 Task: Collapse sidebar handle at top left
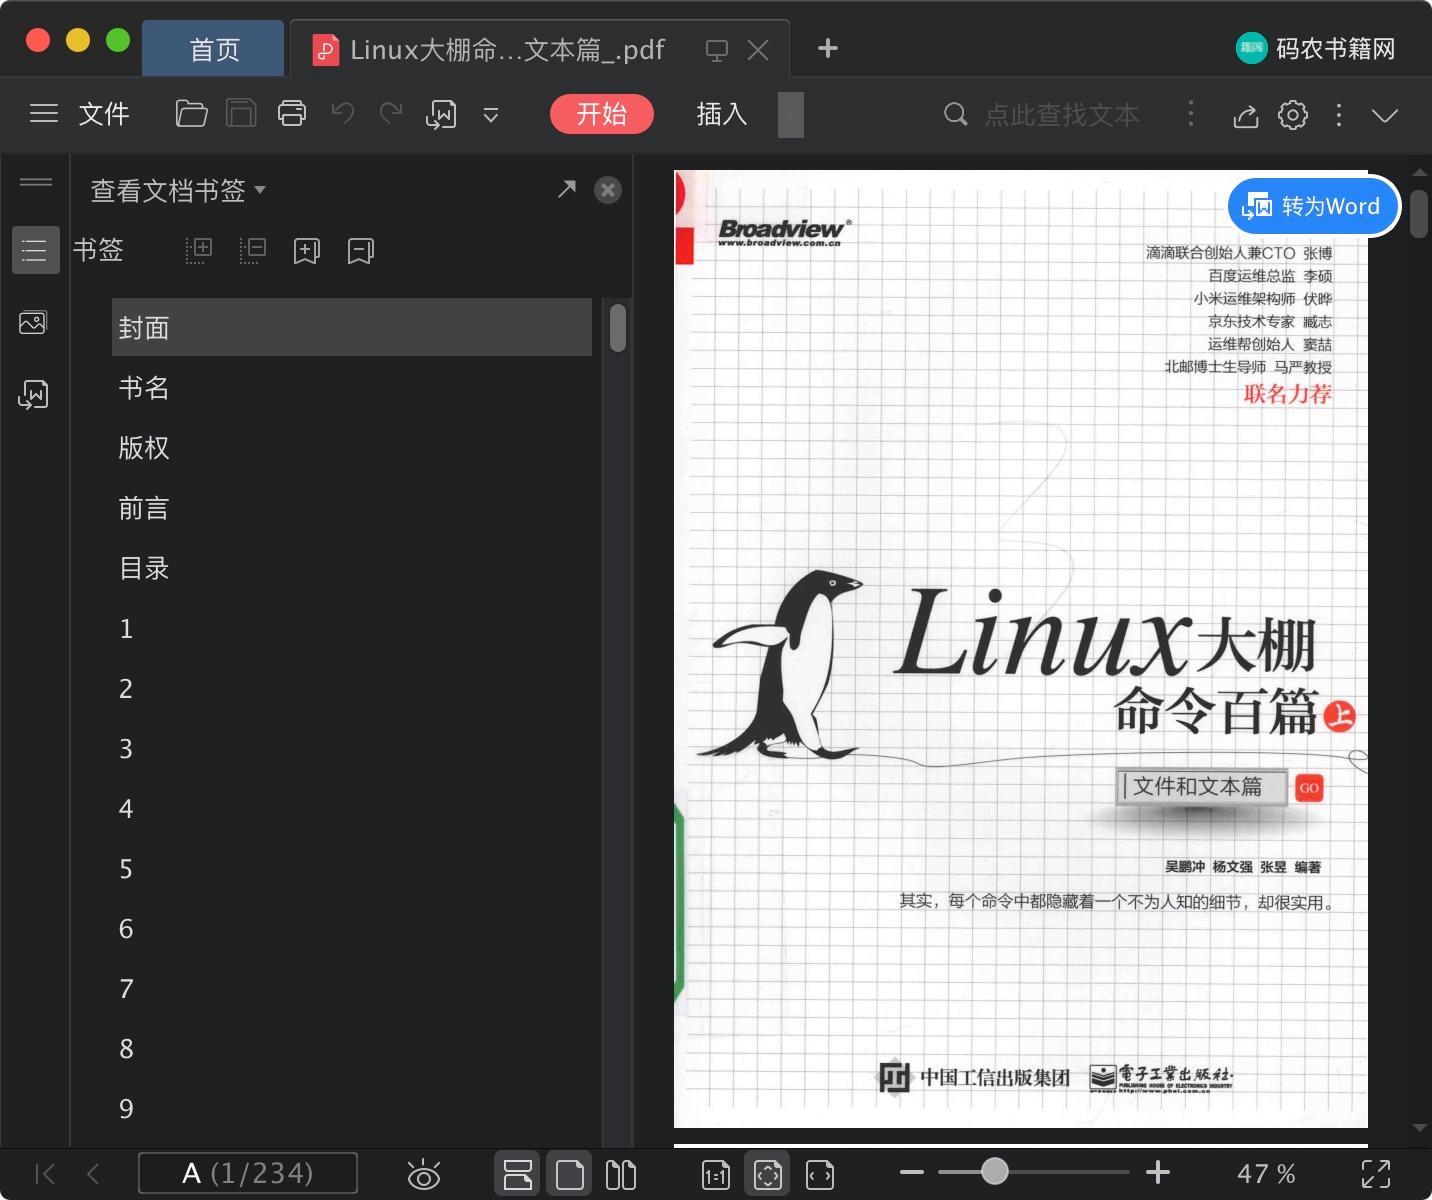tap(36, 182)
